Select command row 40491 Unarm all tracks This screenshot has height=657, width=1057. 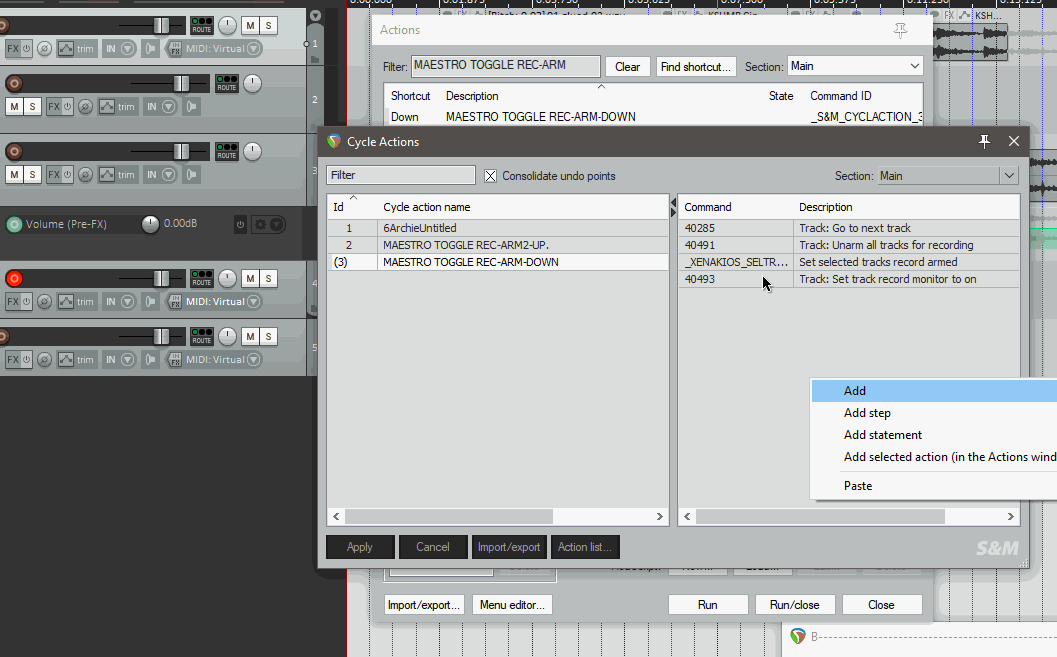tap(849, 245)
